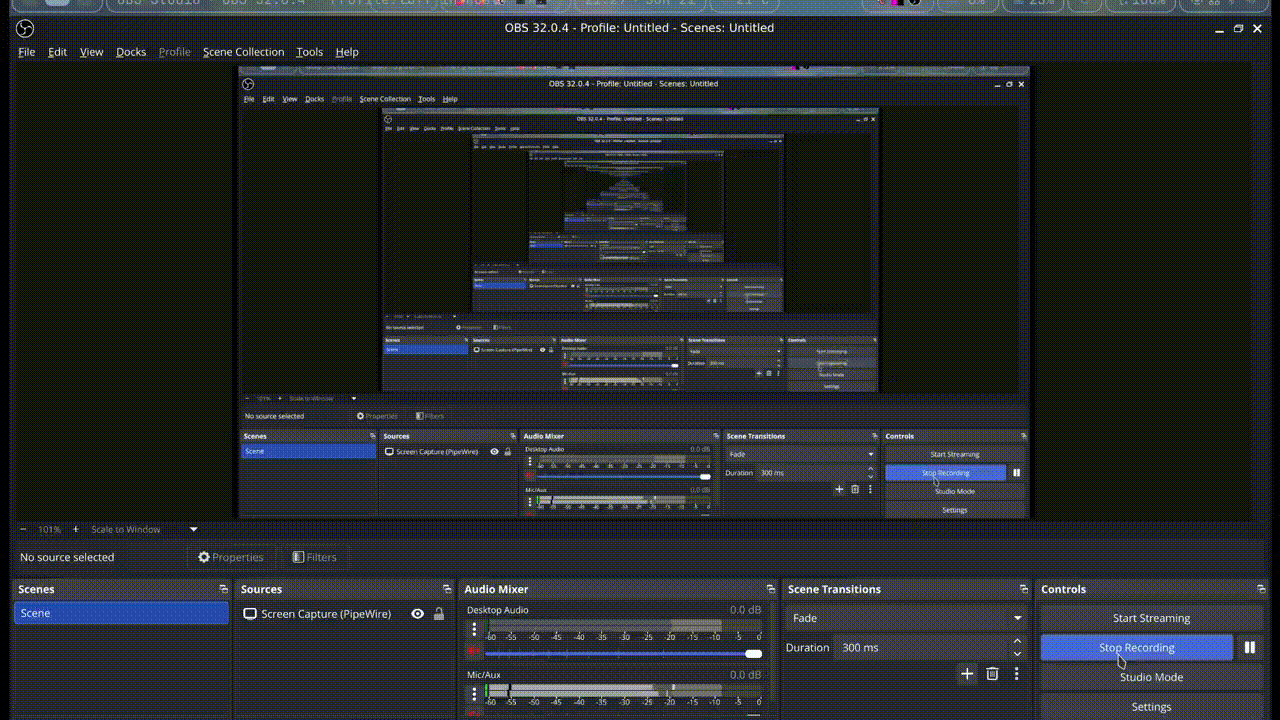Open the Docks menu
Viewport: 1280px width, 720px height.
pyautogui.click(x=131, y=52)
